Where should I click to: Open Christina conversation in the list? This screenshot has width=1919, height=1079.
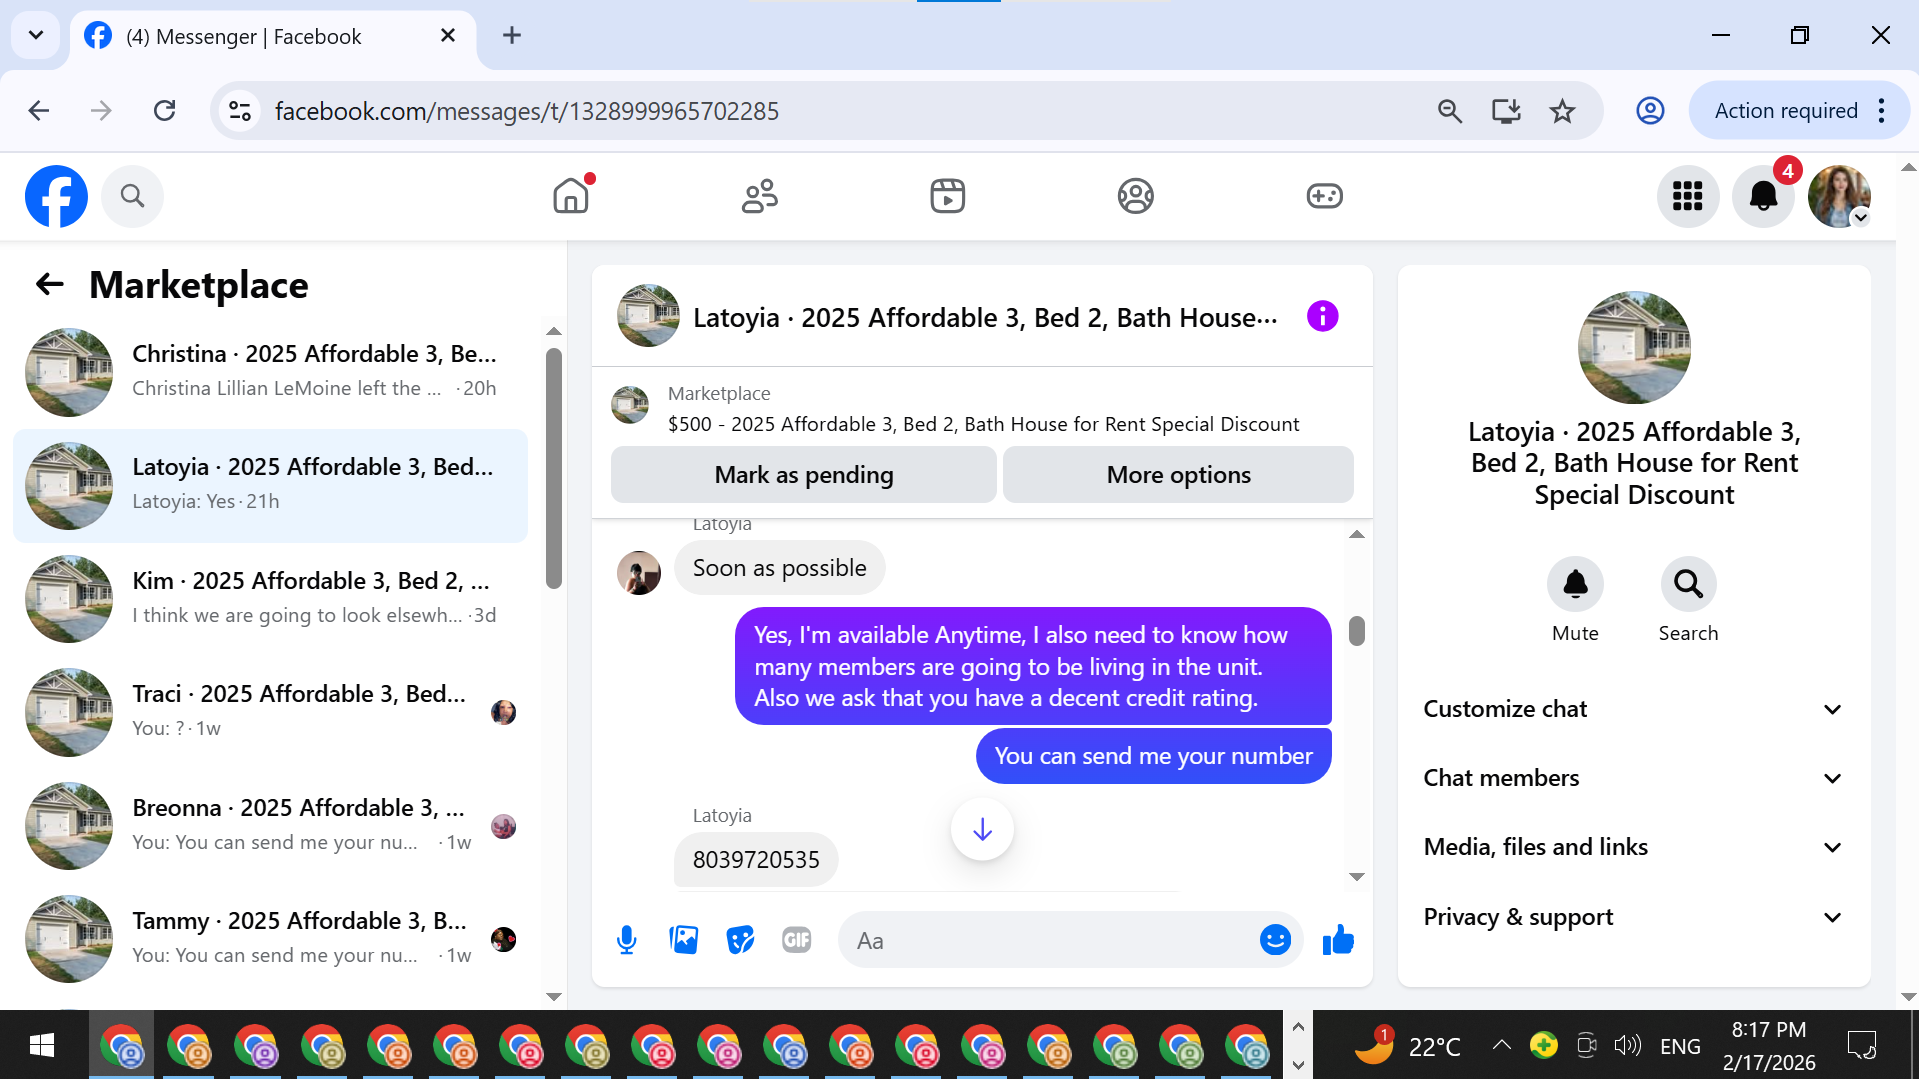tap(270, 372)
